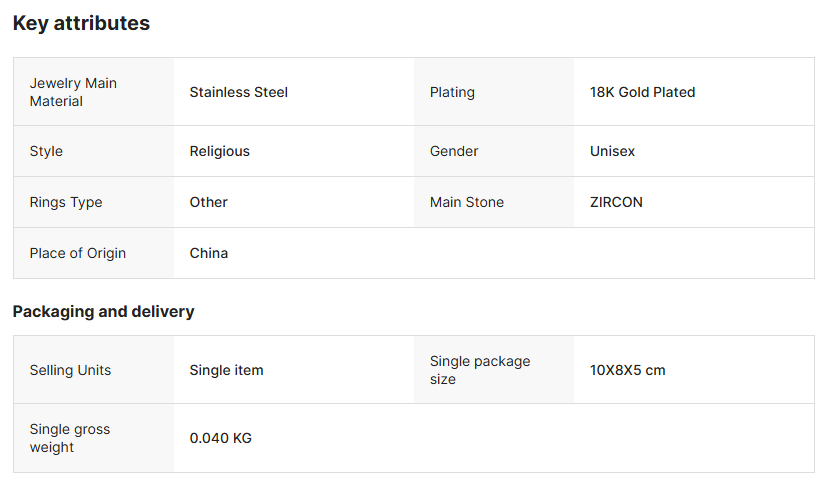This screenshot has height=479, width=821.
Task: Select the Gender label cell
Action: coord(454,151)
